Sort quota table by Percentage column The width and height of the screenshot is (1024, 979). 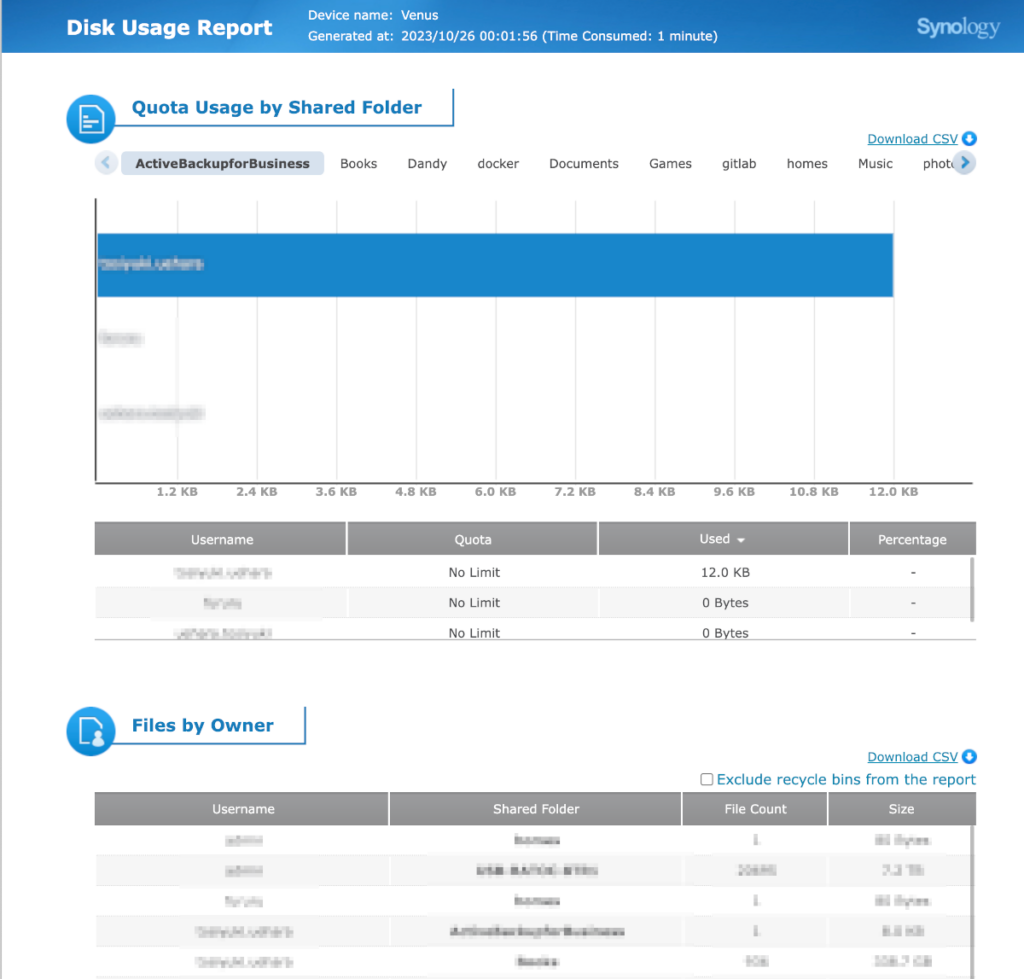[912, 539]
